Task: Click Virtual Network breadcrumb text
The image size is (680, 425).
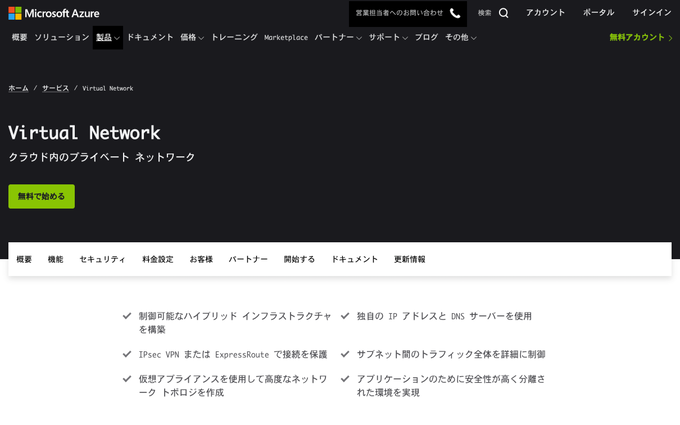Action: click(108, 88)
